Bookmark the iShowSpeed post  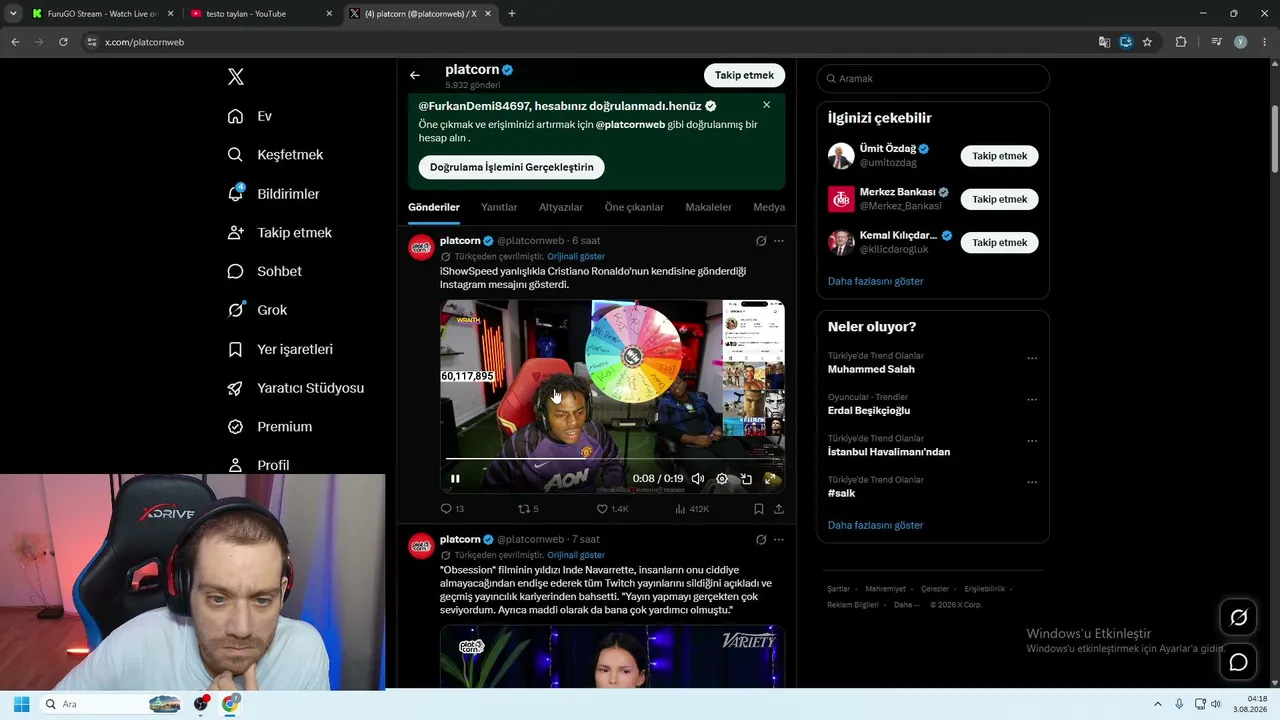pyautogui.click(x=759, y=509)
